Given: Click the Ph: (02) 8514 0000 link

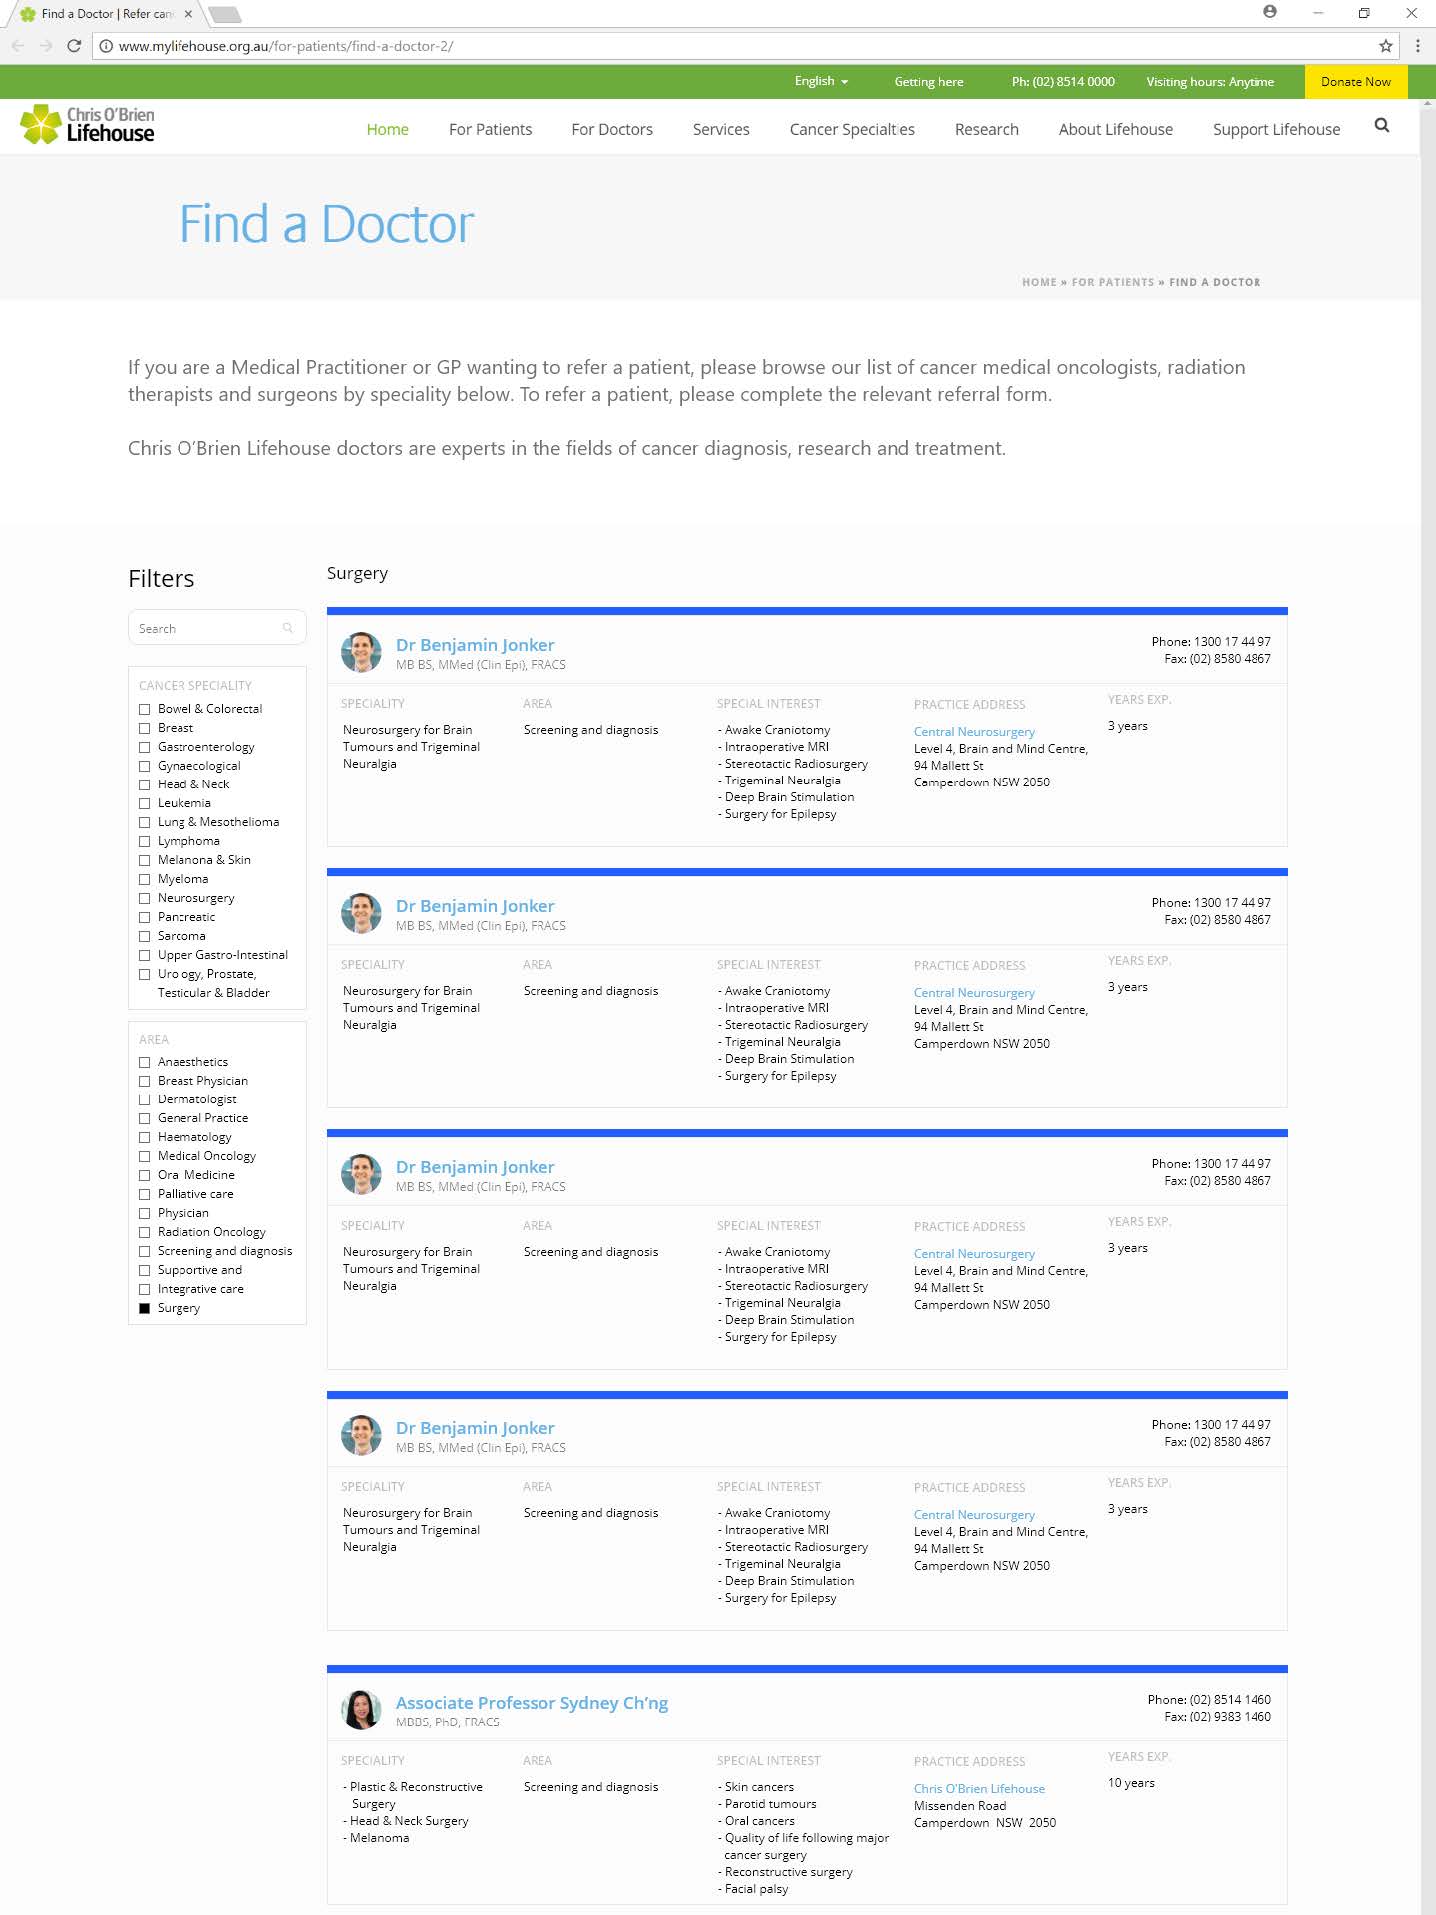Looking at the screenshot, I should [1063, 82].
